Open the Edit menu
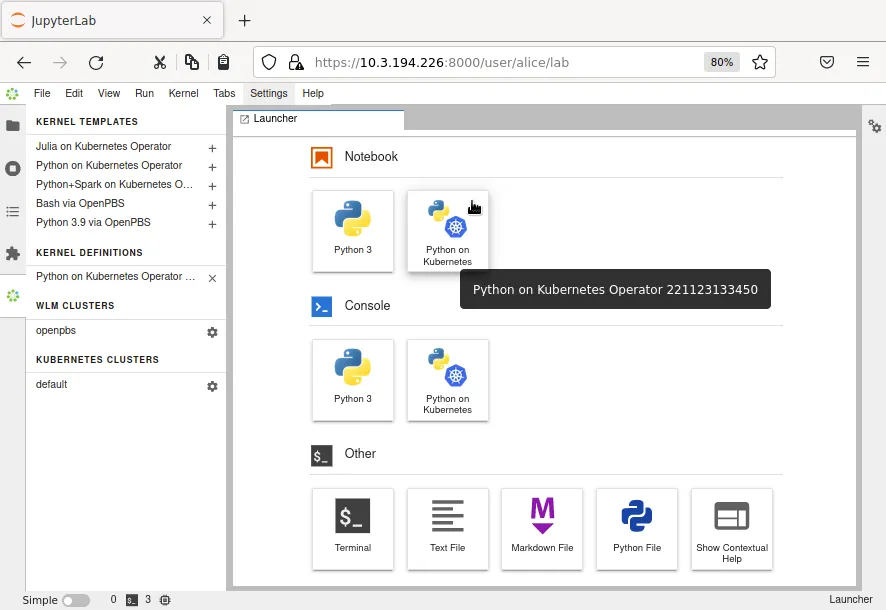 click(74, 93)
